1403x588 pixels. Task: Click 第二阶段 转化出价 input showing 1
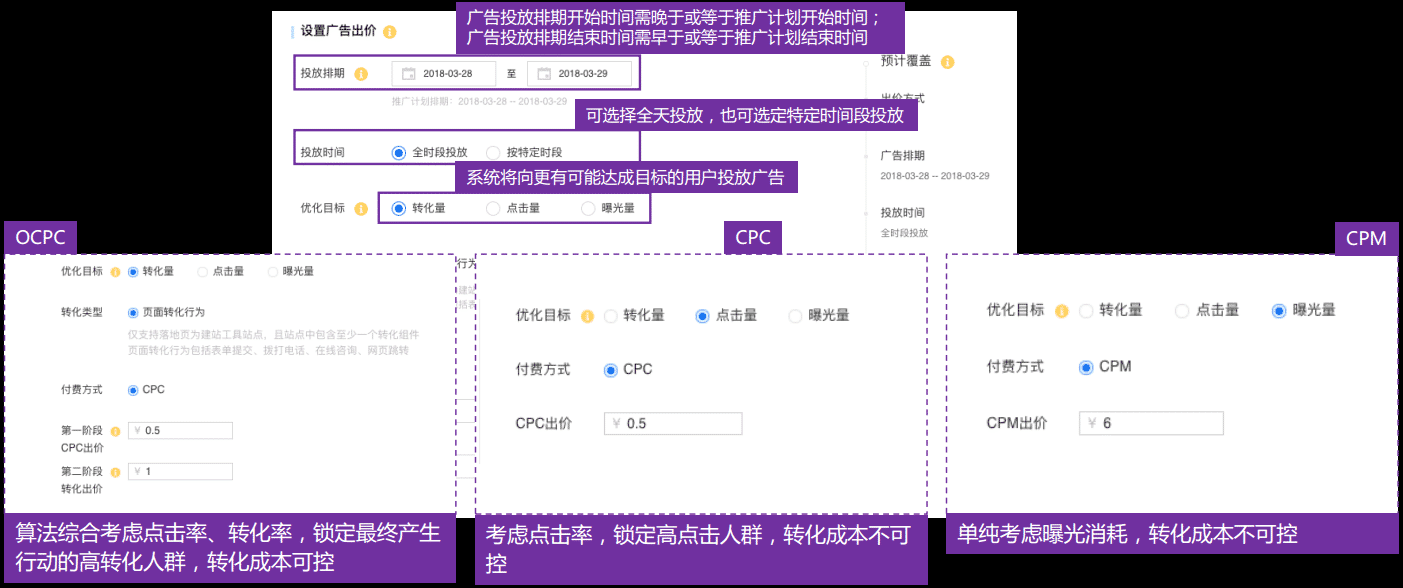[180, 471]
